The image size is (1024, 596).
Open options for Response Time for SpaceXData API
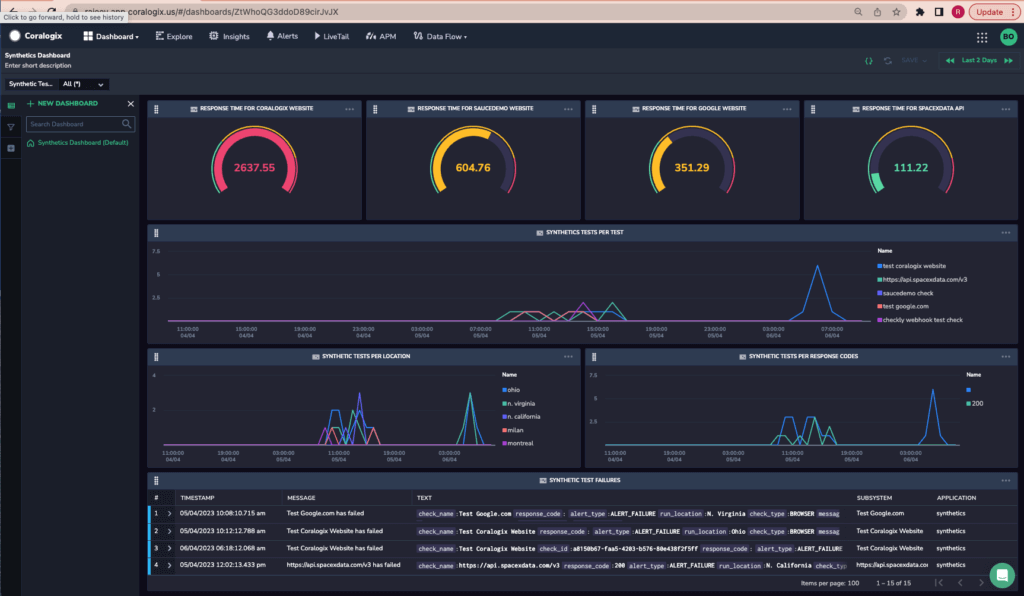(1006, 109)
